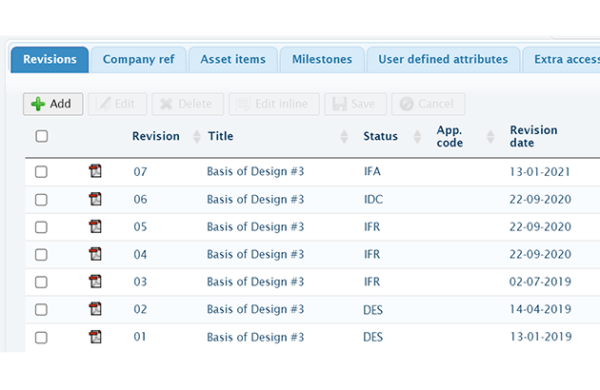Click the Delete button in toolbar
The image size is (600, 390).
click(188, 104)
